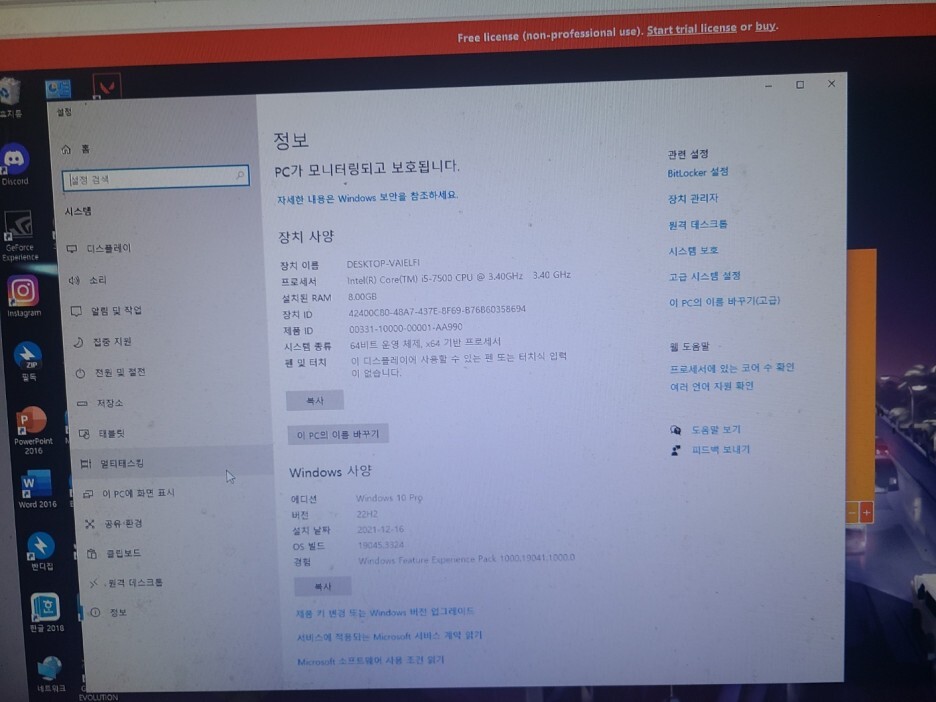Viewport: 936px width, 702px height.
Task: Click the info icon beside 정보
Action: click(95, 612)
